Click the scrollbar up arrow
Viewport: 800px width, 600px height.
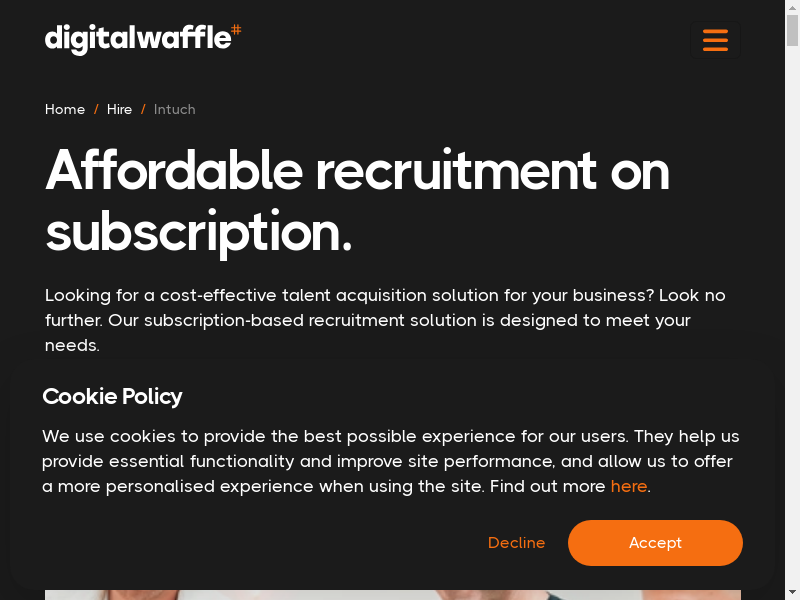pos(792,7)
